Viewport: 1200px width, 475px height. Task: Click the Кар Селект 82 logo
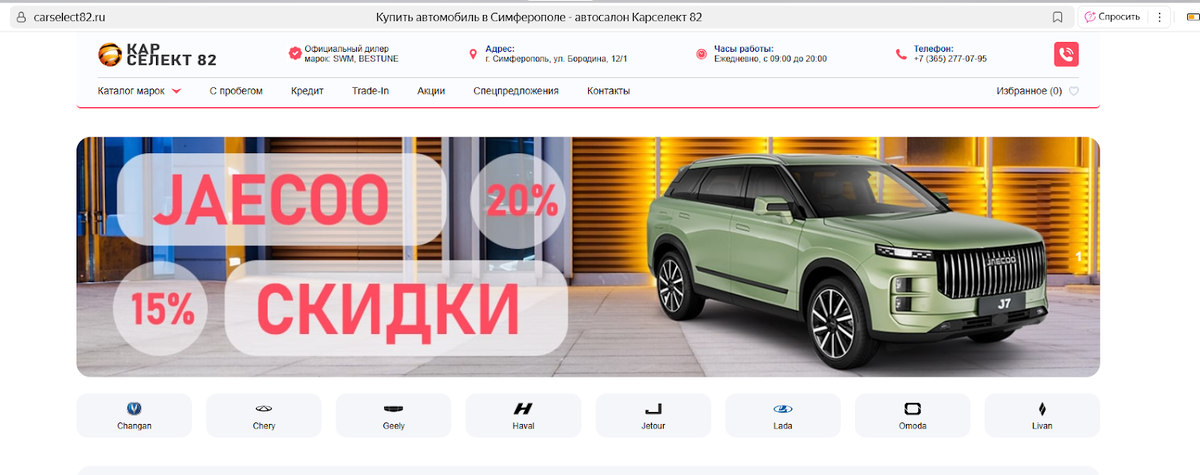point(156,54)
